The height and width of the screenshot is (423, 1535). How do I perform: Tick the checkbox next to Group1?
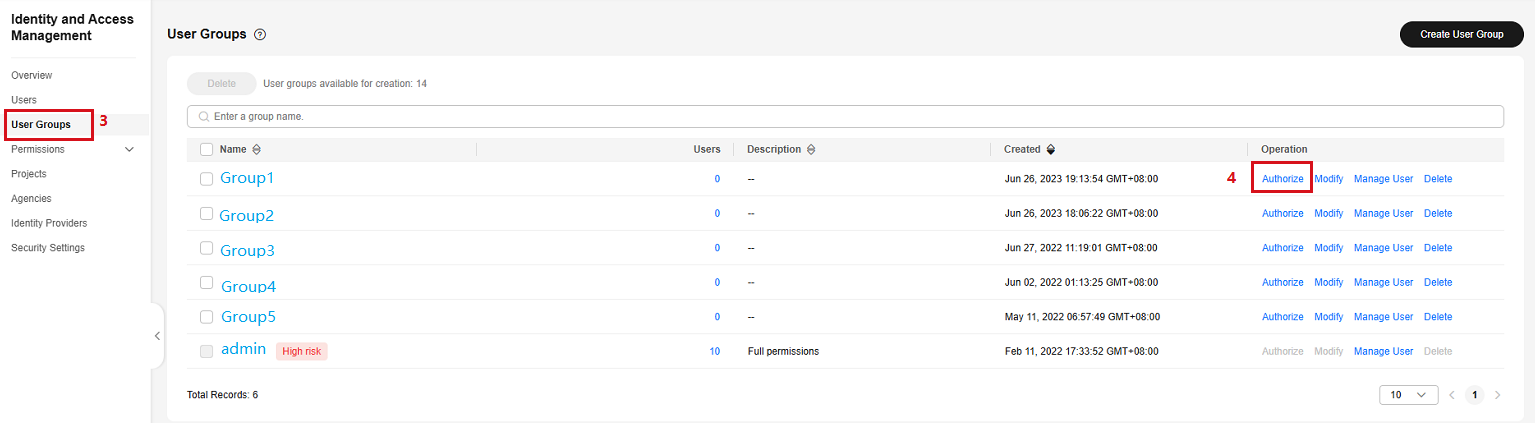[x=207, y=179]
